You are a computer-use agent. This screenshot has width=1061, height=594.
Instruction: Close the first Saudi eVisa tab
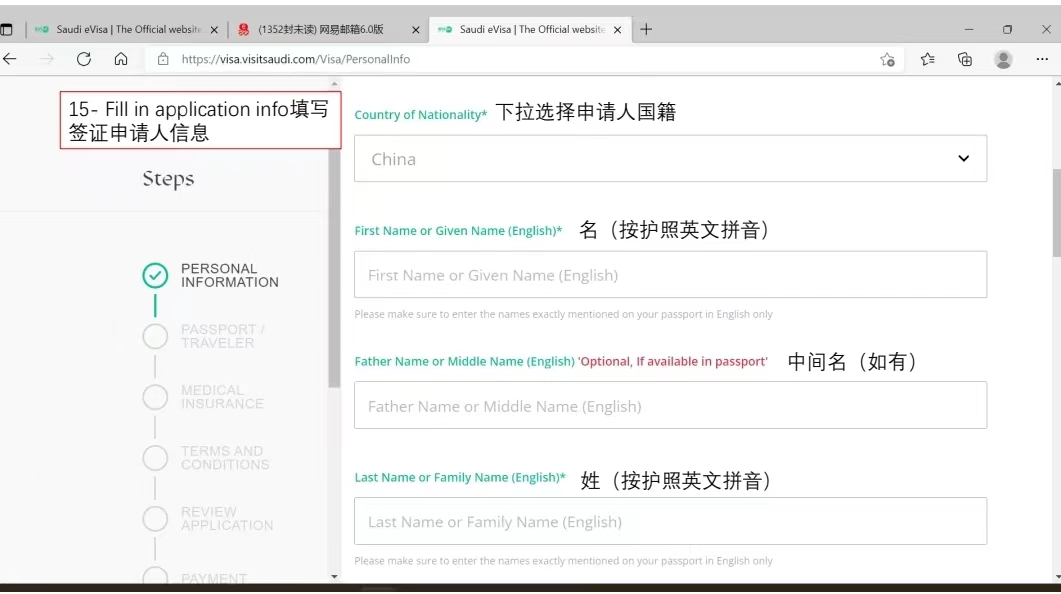point(215,30)
